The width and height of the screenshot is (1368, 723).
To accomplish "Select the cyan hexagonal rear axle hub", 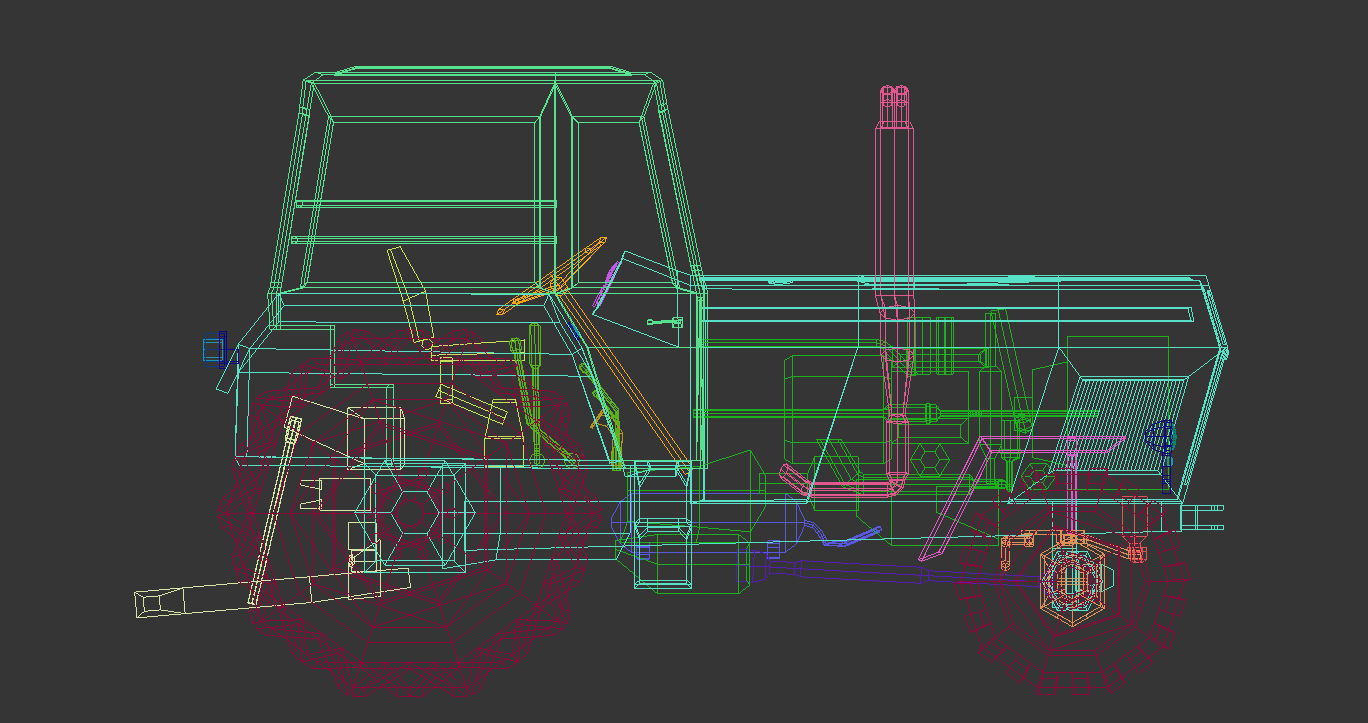I will (413, 515).
